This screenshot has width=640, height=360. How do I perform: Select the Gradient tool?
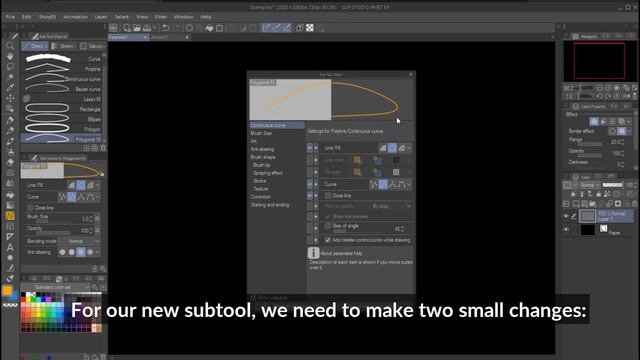tap(10, 205)
